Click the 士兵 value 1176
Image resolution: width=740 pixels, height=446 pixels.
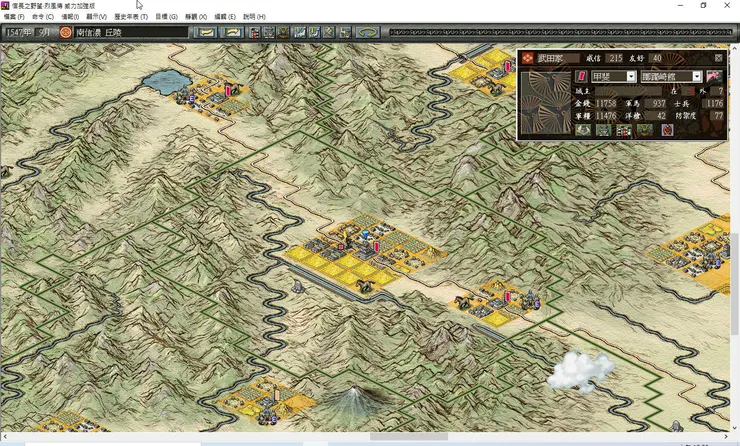[x=714, y=103]
